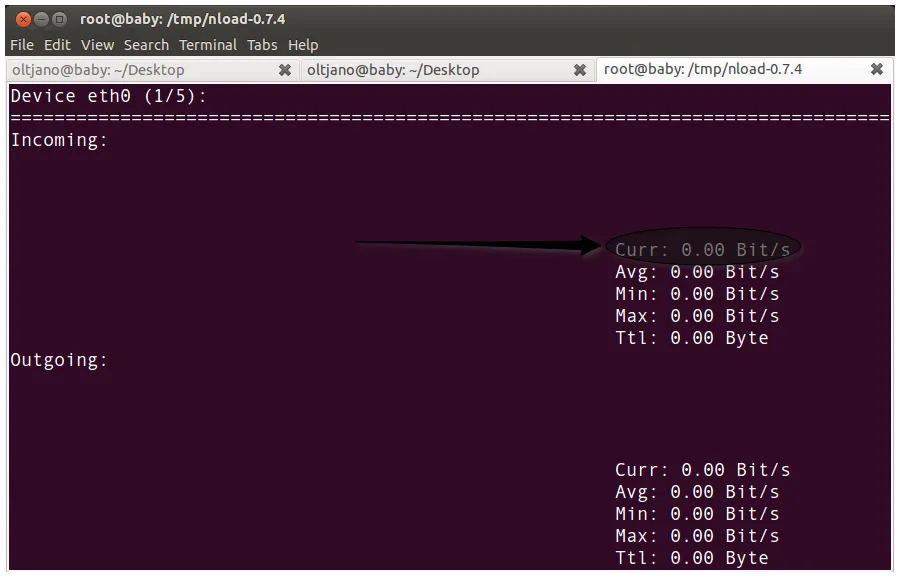
Task: Click the Outgoing Ttl 0.00 Byte value
Action: 694,558
